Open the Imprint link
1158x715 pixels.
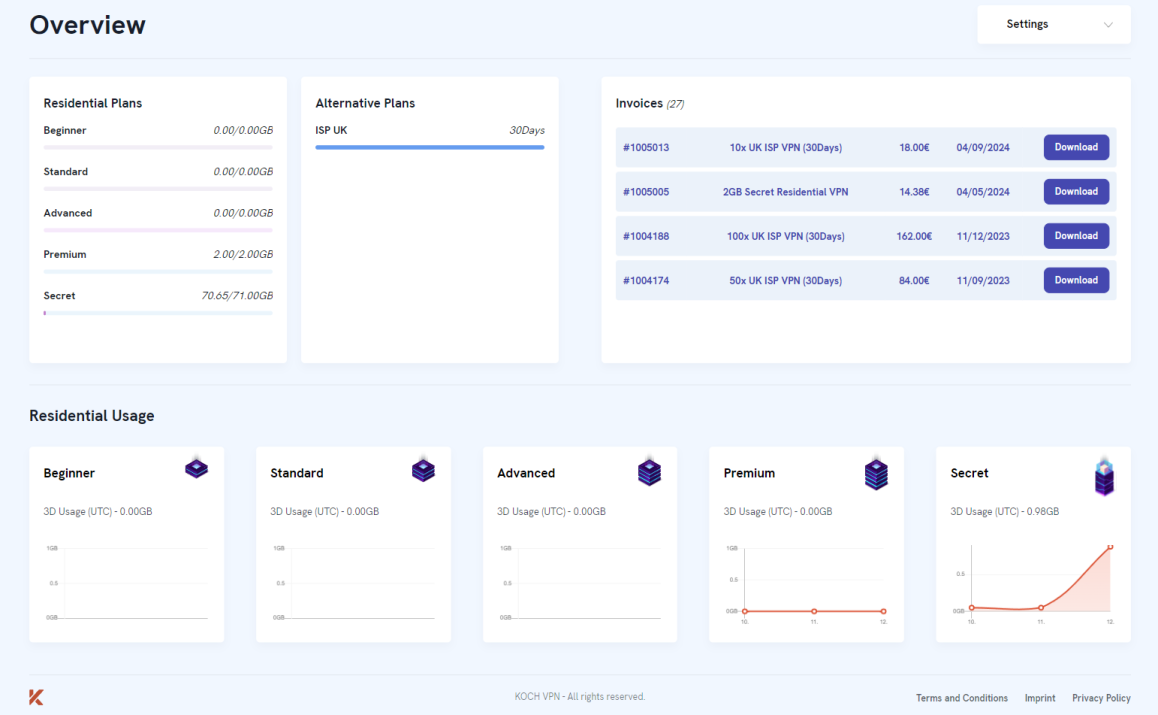click(x=1040, y=698)
